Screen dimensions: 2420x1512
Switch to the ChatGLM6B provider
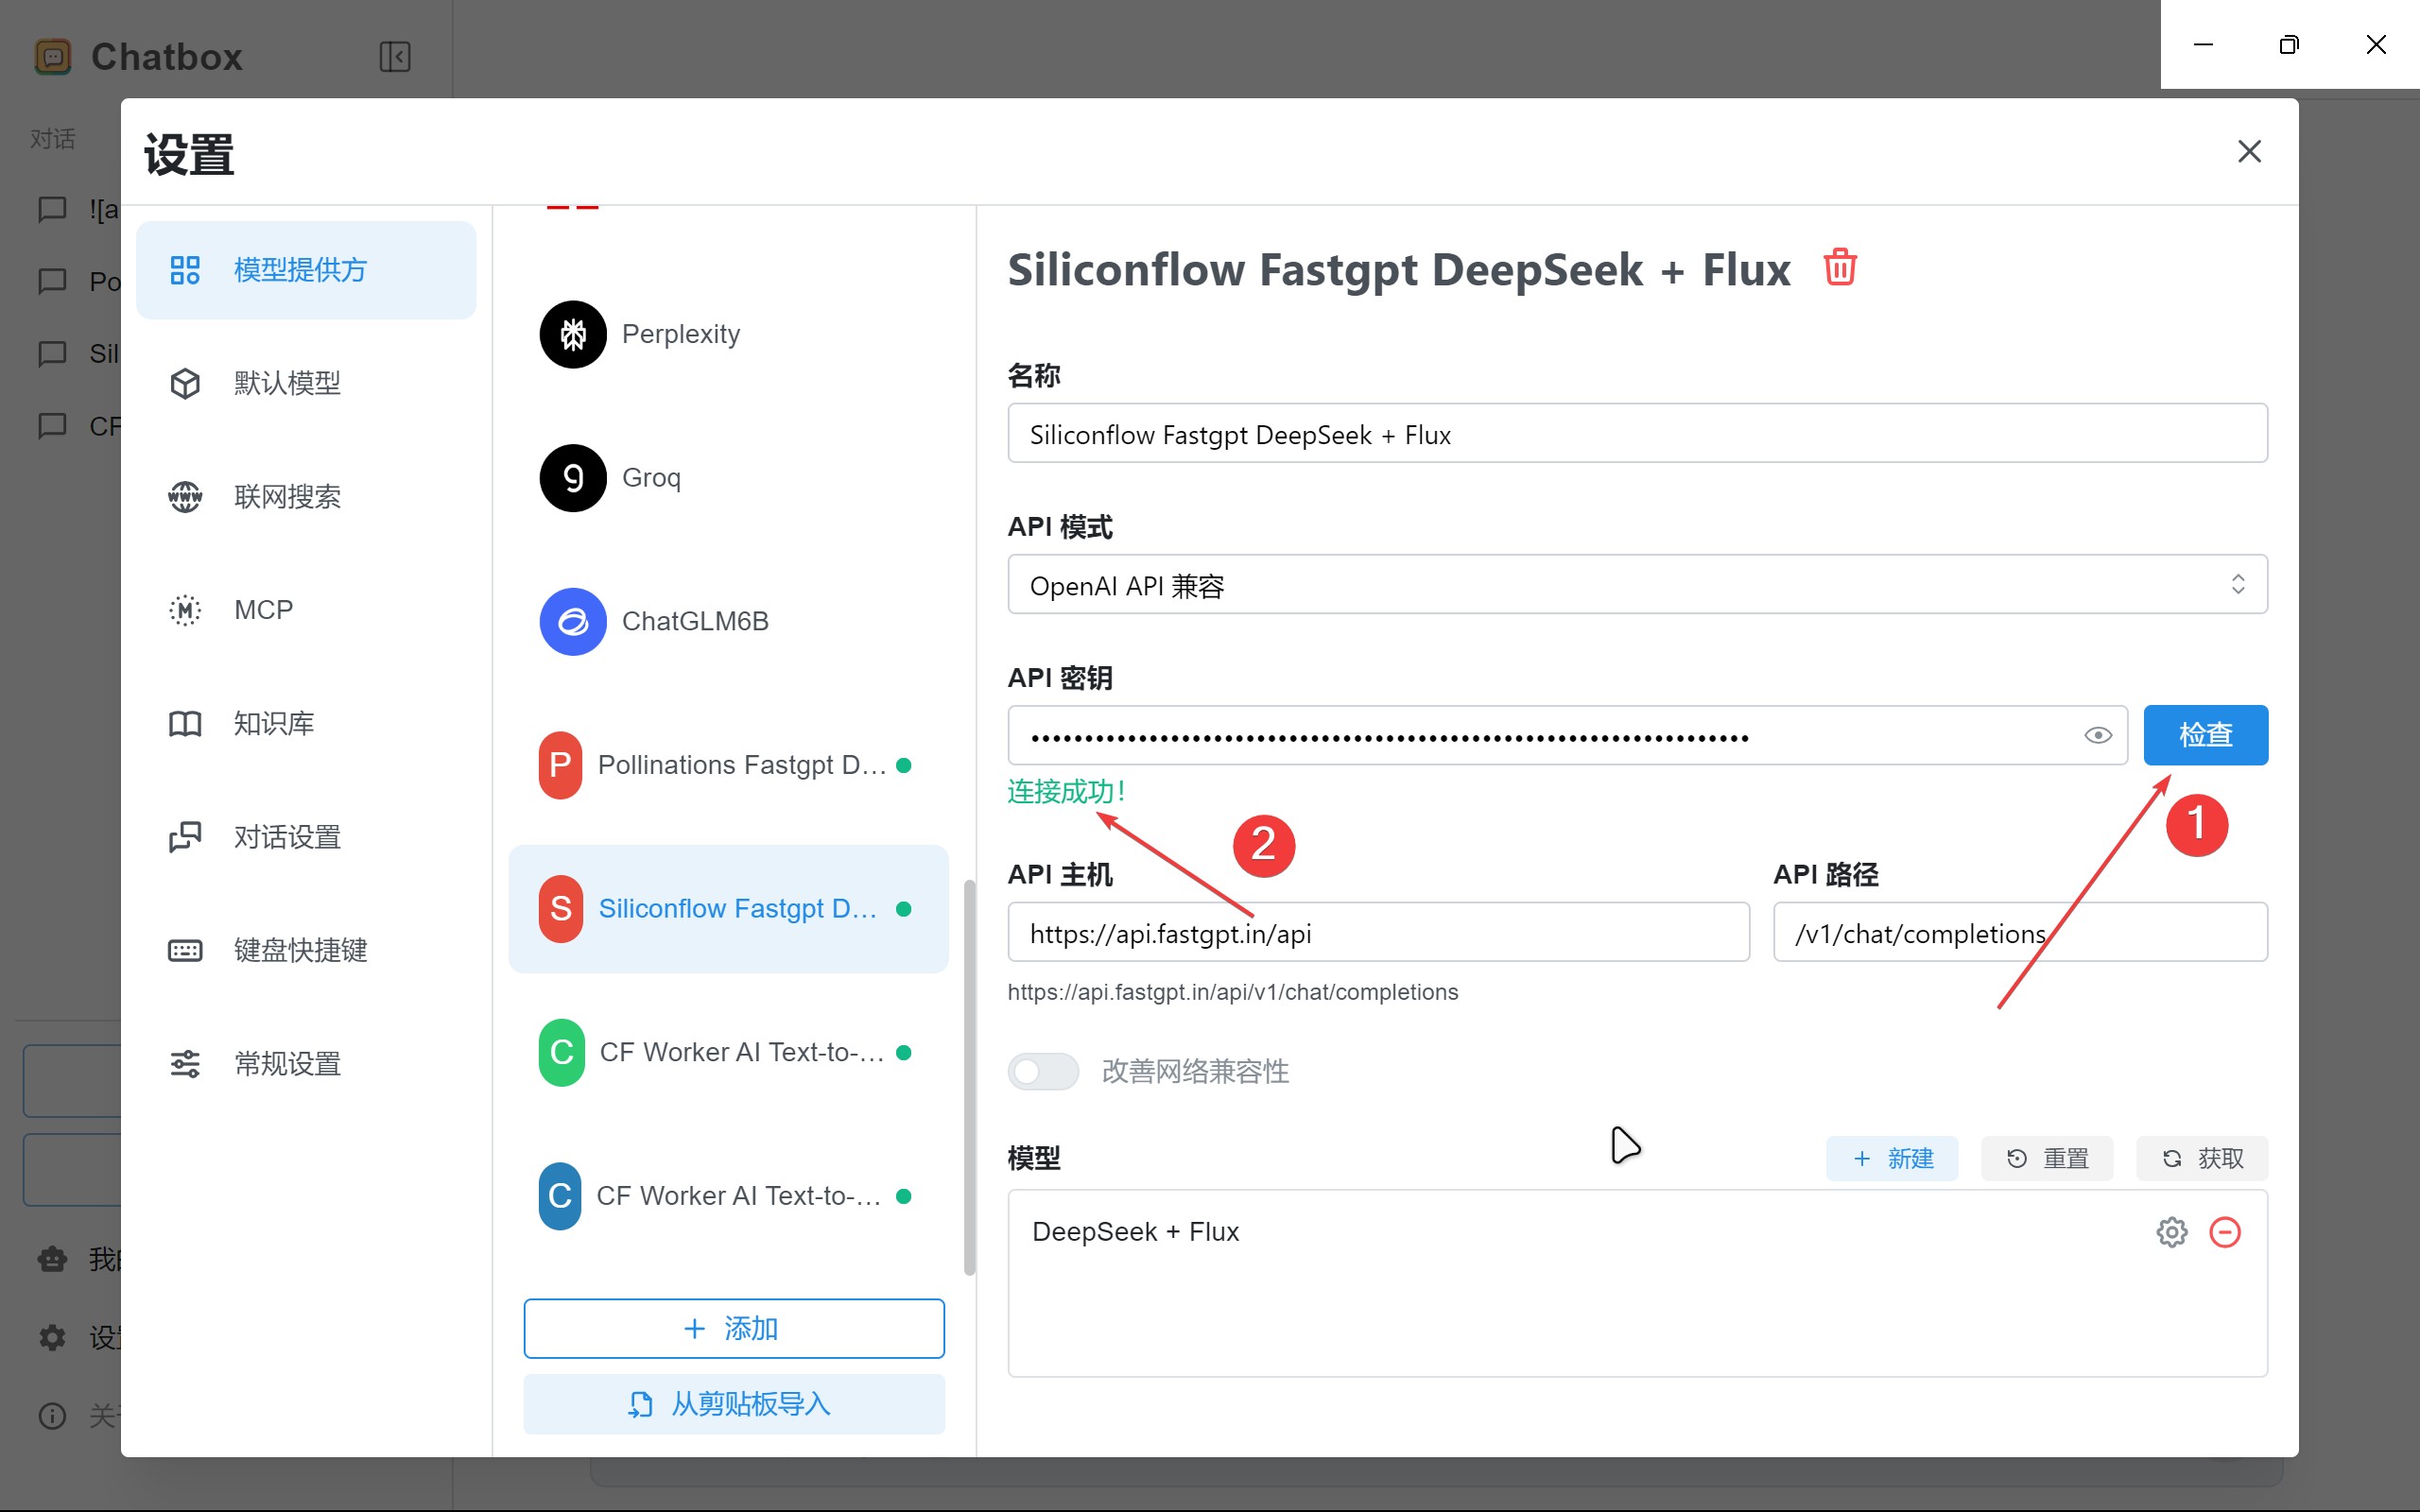pos(695,620)
